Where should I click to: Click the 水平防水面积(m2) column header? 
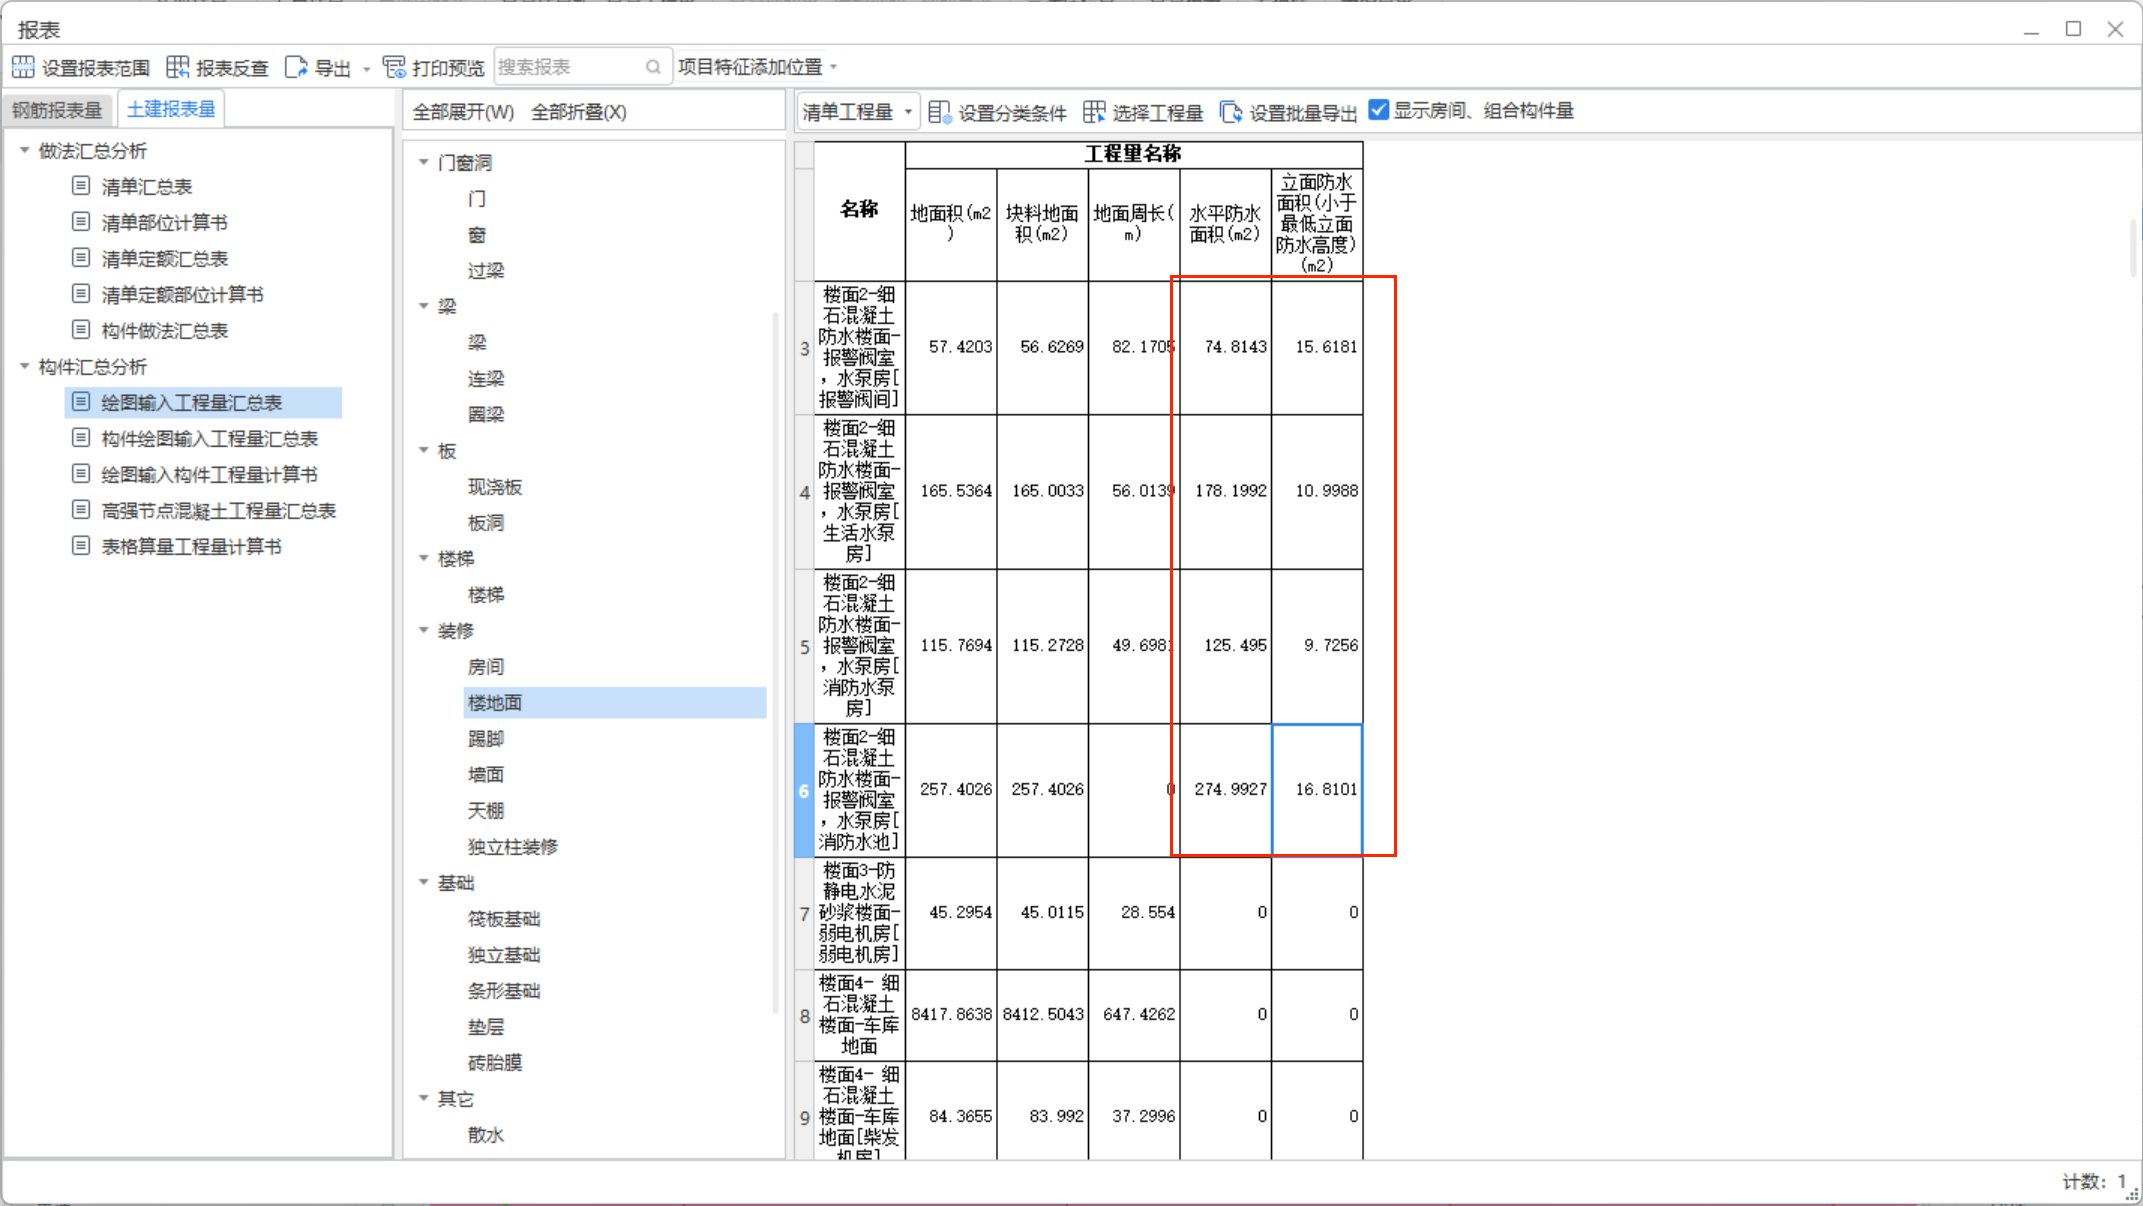coord(1226,224)
